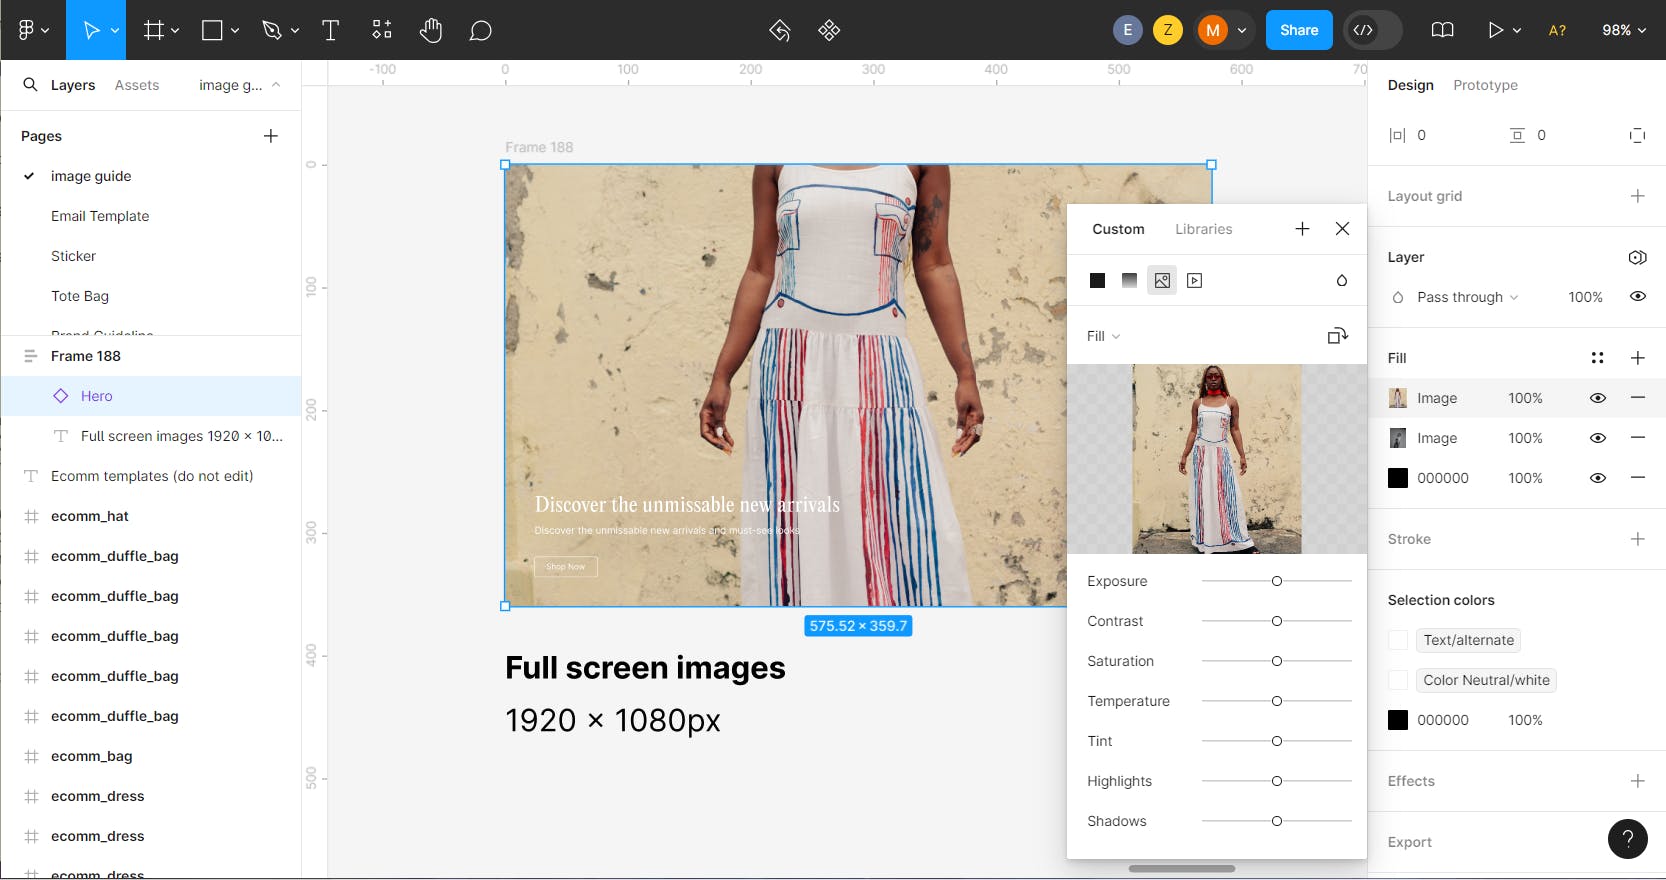Select gradient fill type icon

click(x=1129, y=281)
